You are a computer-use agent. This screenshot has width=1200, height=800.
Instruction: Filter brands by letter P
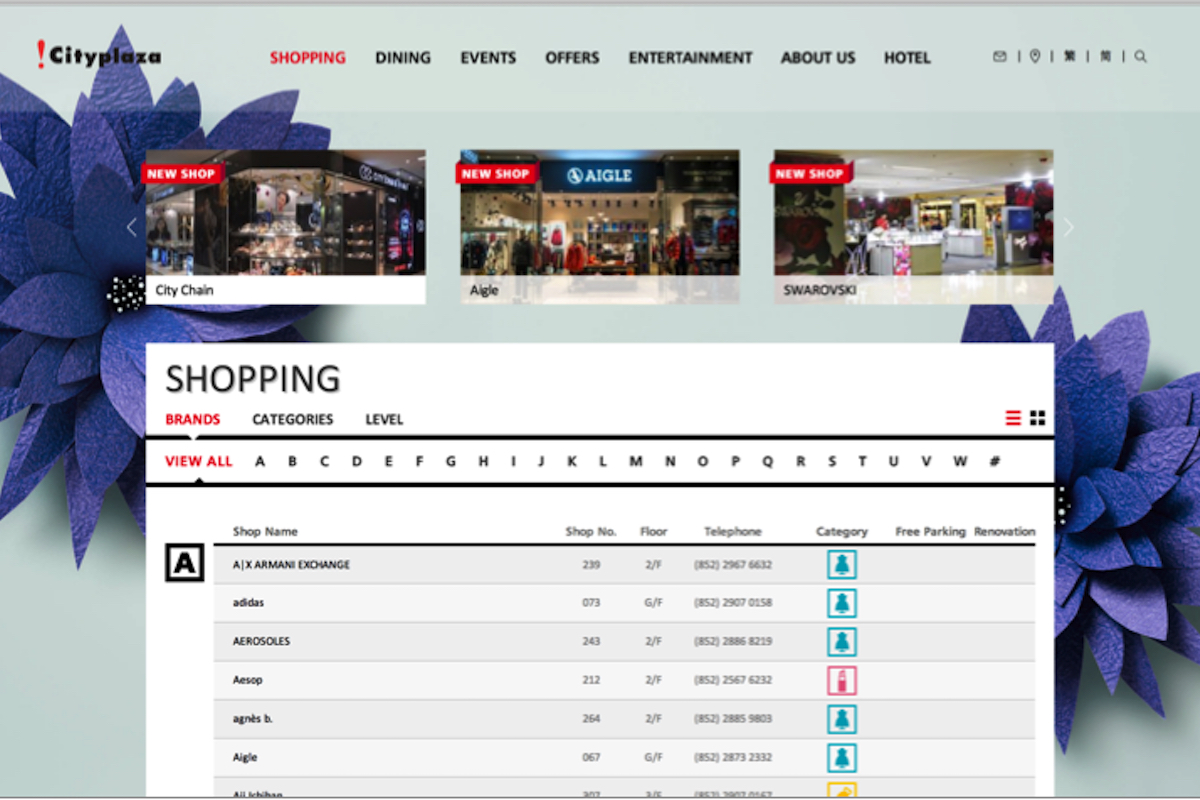[735, 461]
